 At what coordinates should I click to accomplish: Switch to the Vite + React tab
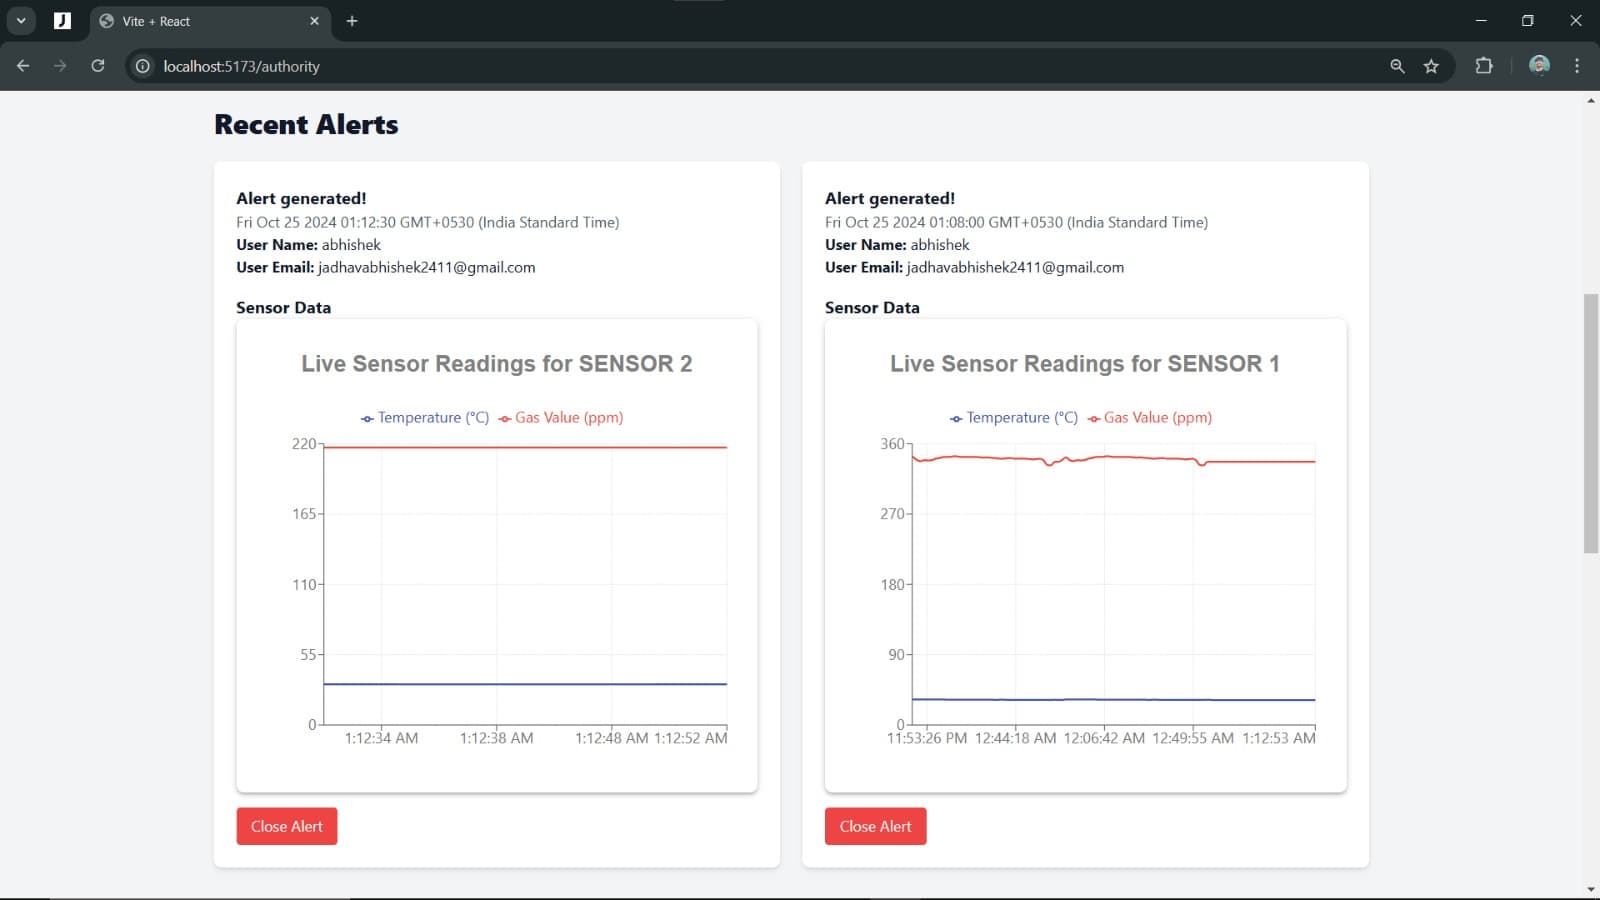(200, 21)
